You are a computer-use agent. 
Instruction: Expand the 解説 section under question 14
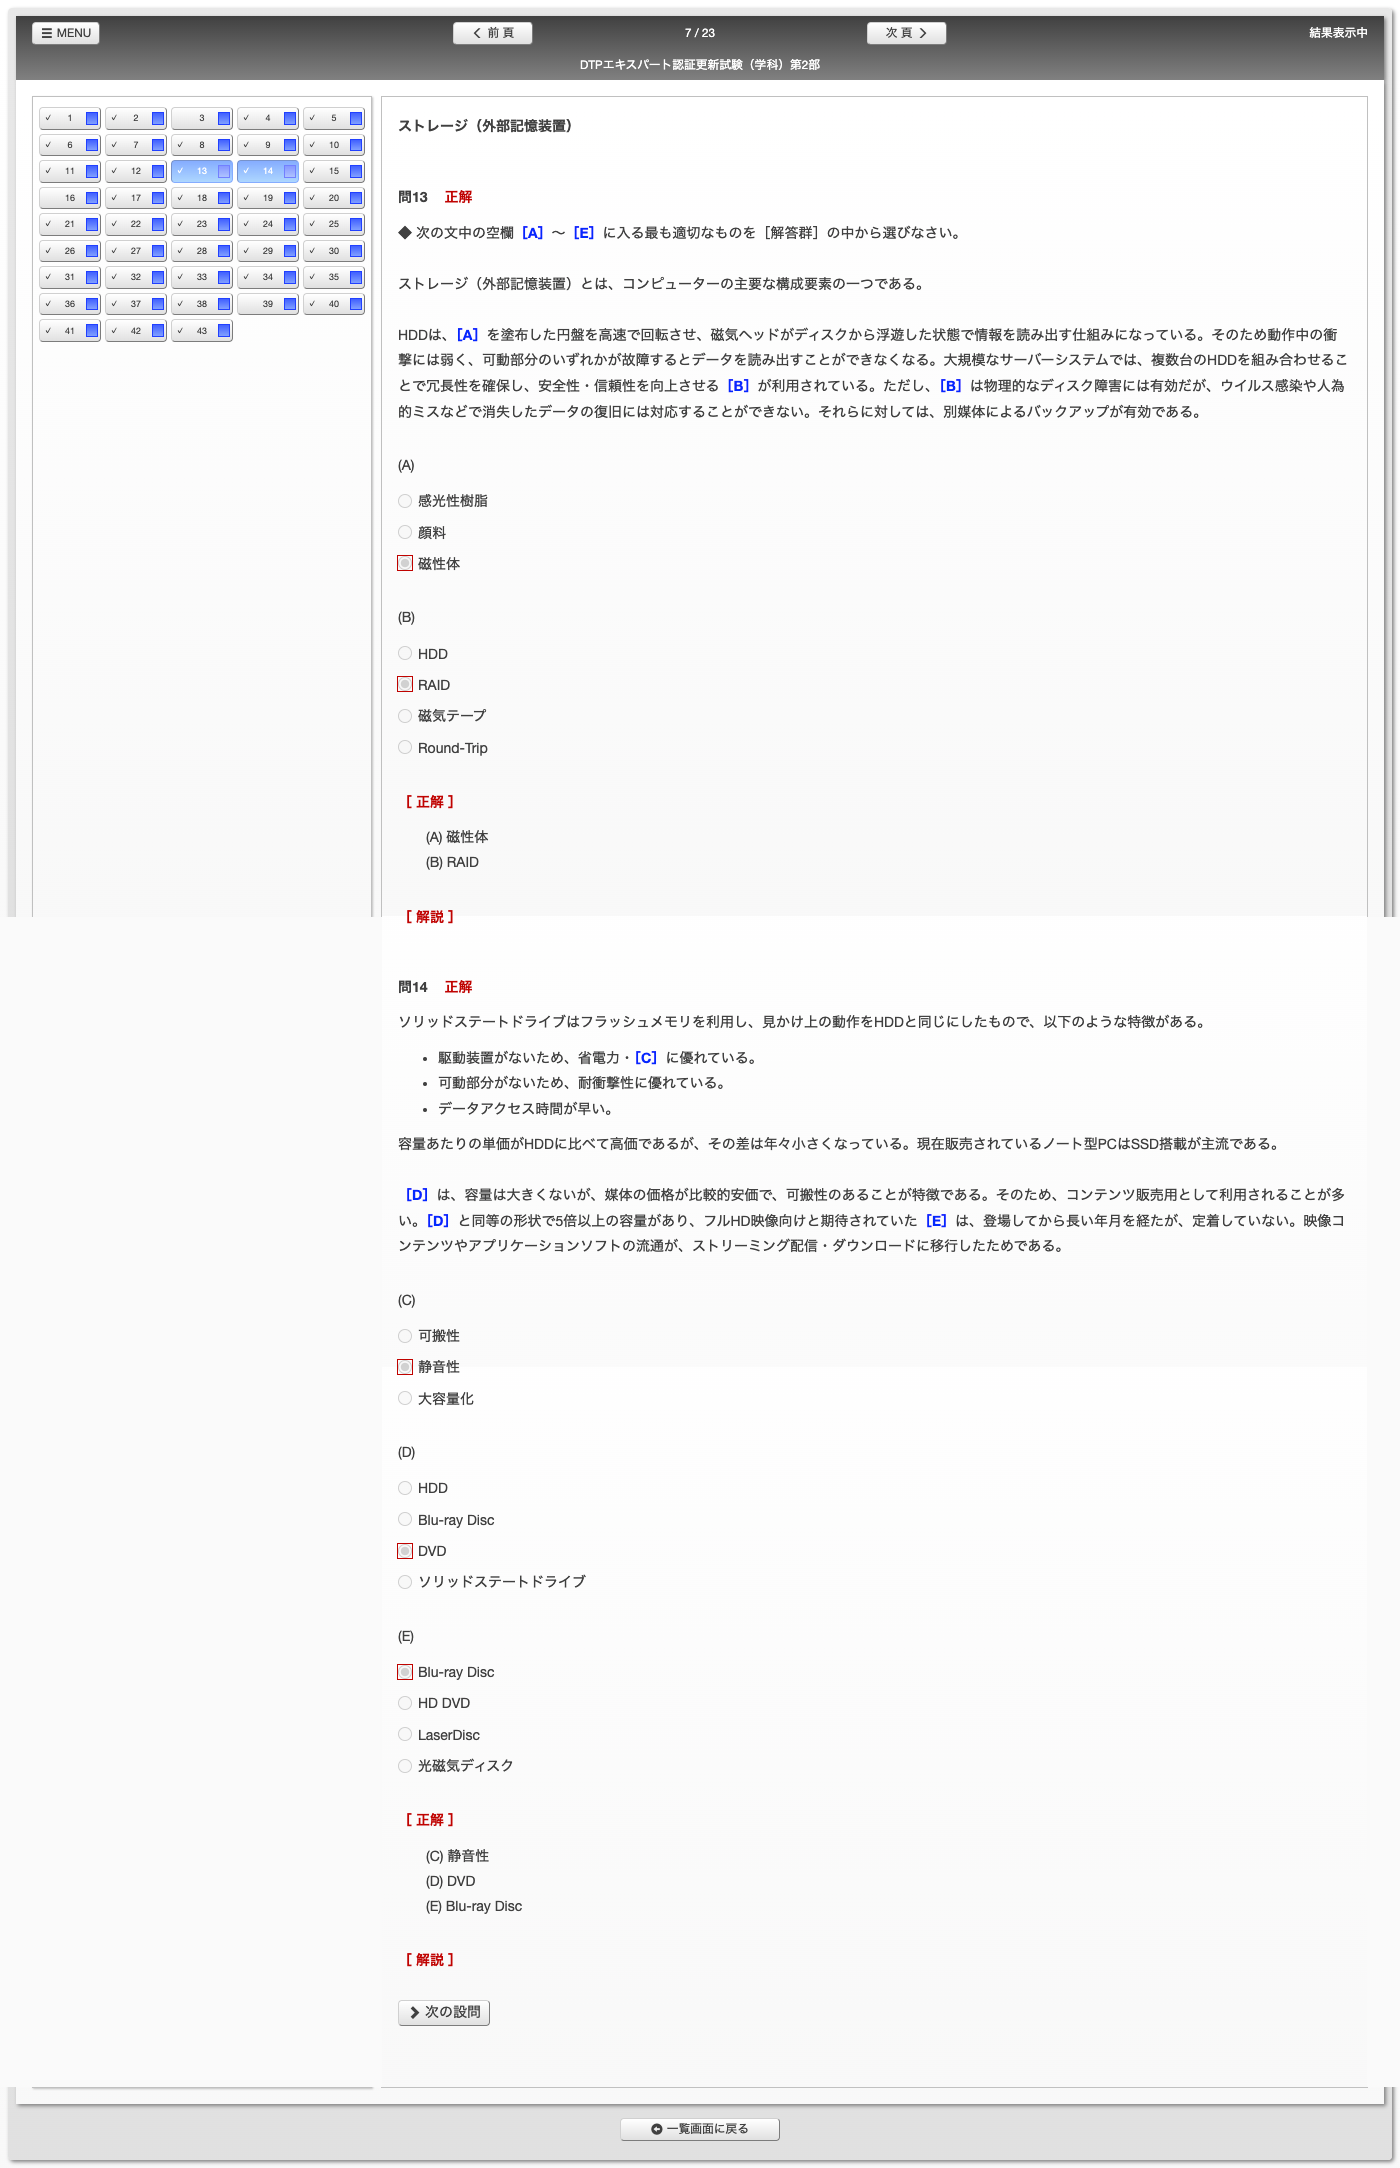pyautogui.click(x=430, y=1960)
